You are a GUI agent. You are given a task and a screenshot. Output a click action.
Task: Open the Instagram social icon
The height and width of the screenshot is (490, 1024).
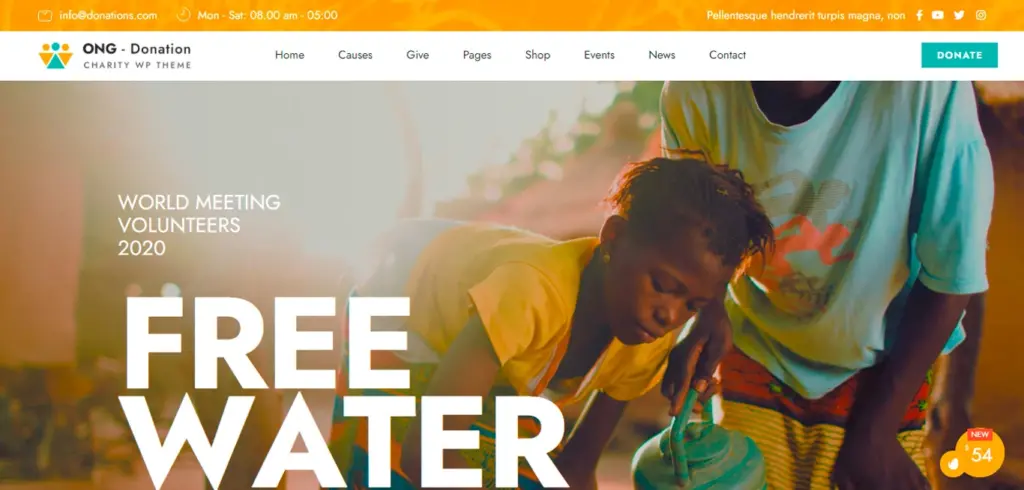(981, 15)
